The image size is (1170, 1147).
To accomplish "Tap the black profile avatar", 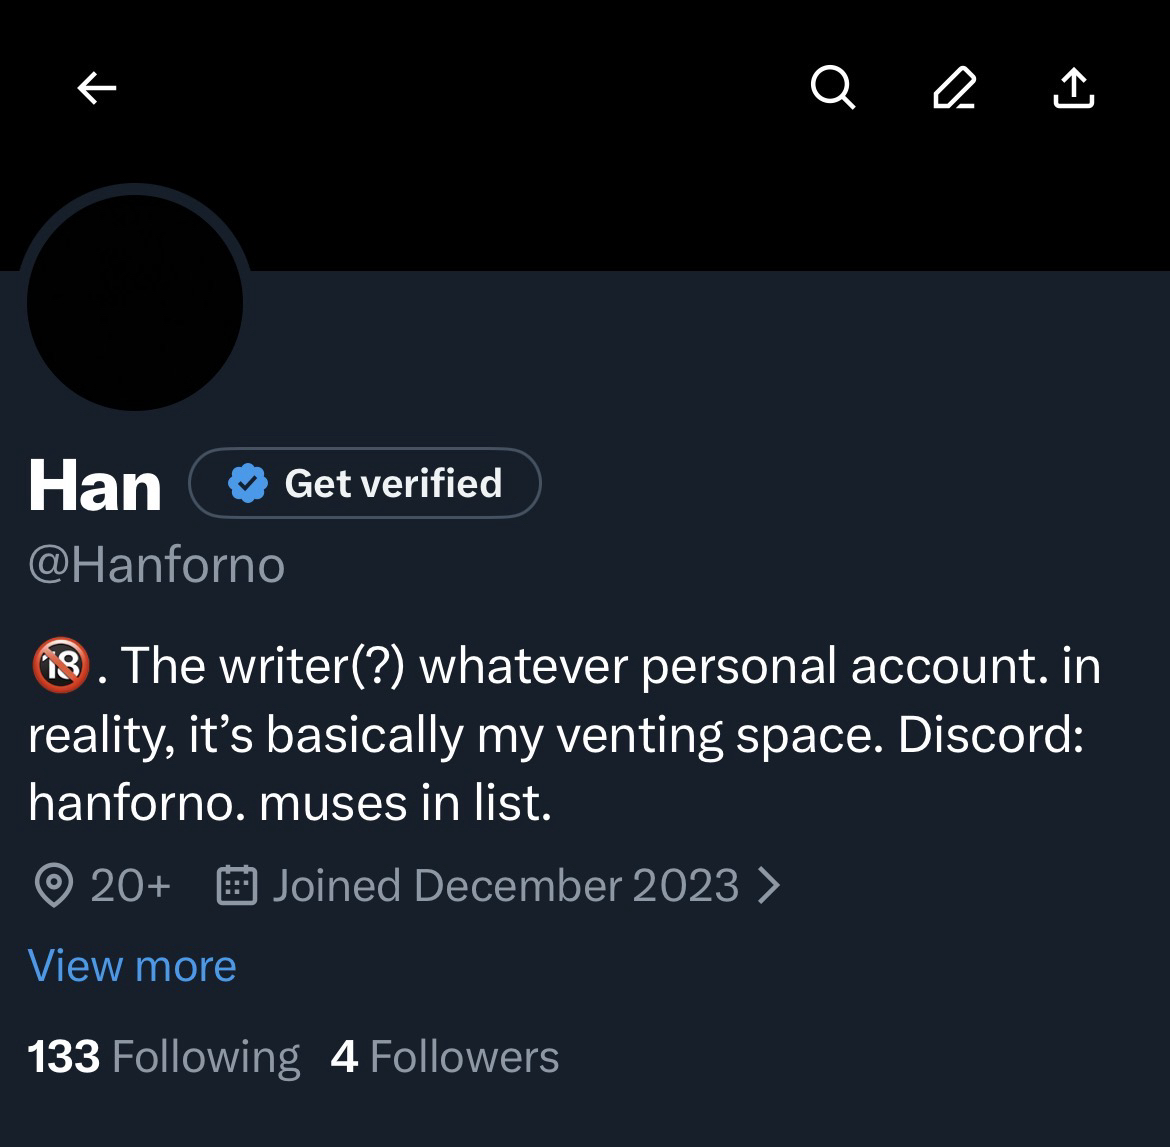I will (x=135, y=302).
